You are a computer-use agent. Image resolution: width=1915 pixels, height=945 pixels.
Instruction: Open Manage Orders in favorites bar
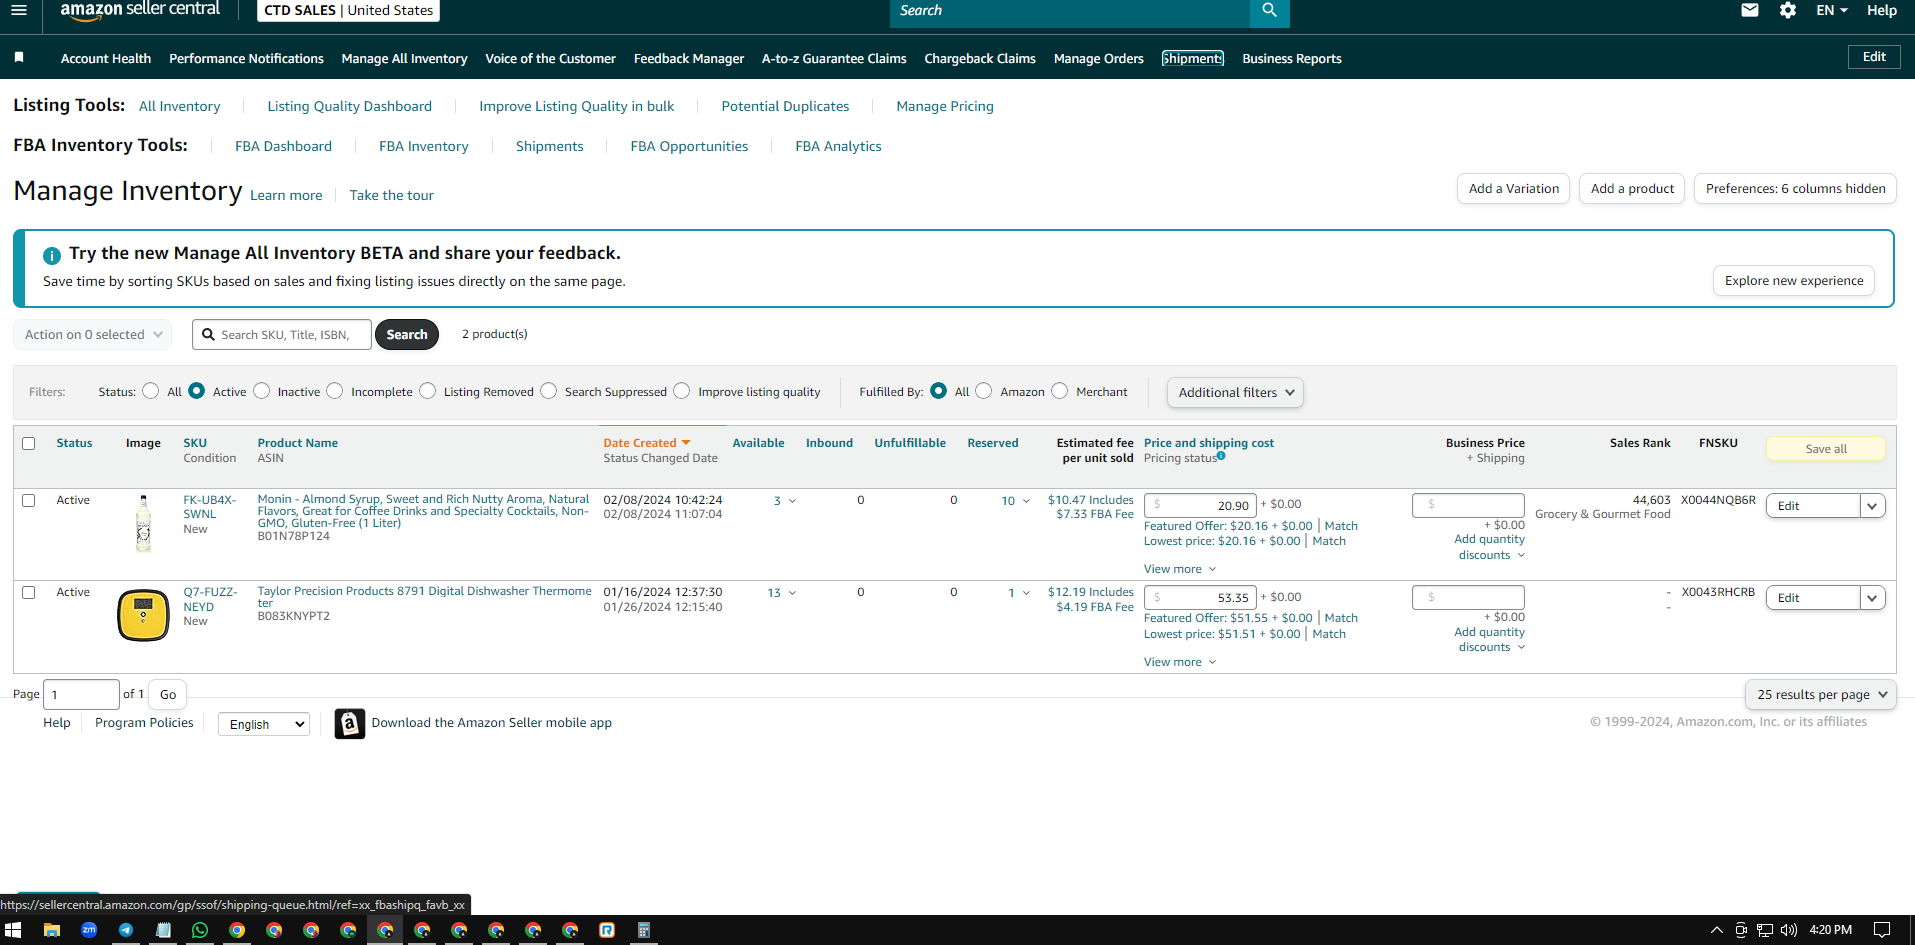click(1098, 59)
